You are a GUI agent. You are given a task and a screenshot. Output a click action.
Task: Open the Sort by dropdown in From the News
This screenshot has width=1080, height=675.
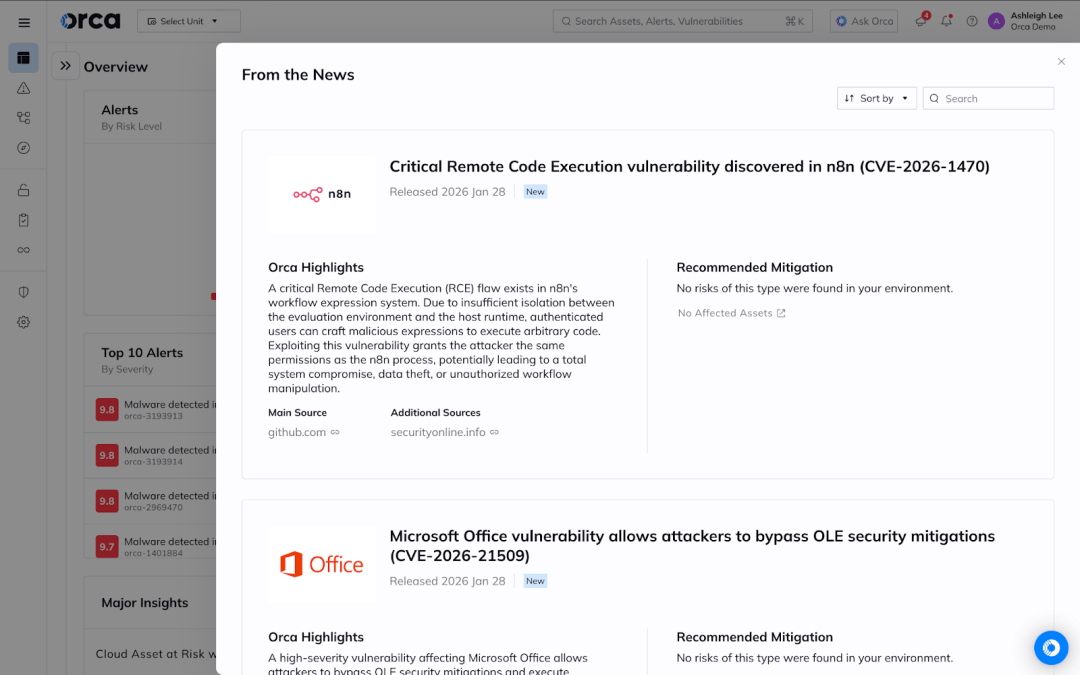[x=876, y=98]
